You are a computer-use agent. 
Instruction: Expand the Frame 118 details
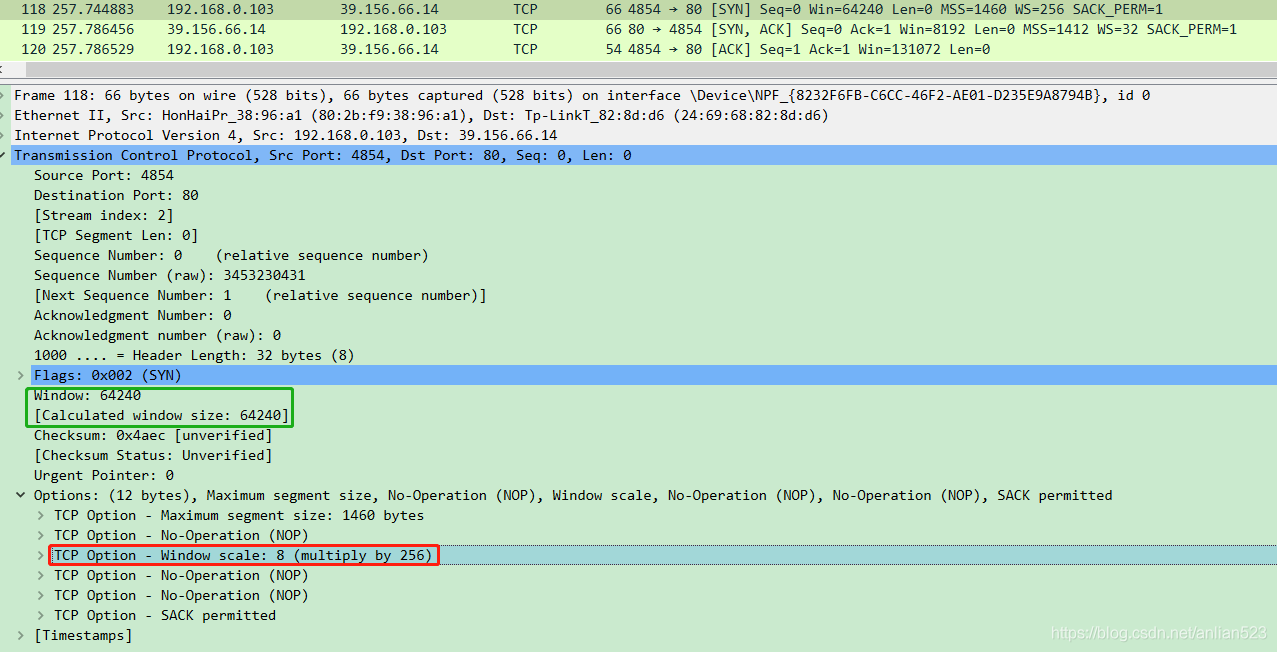pyautogui.click(x=6, y=95)
